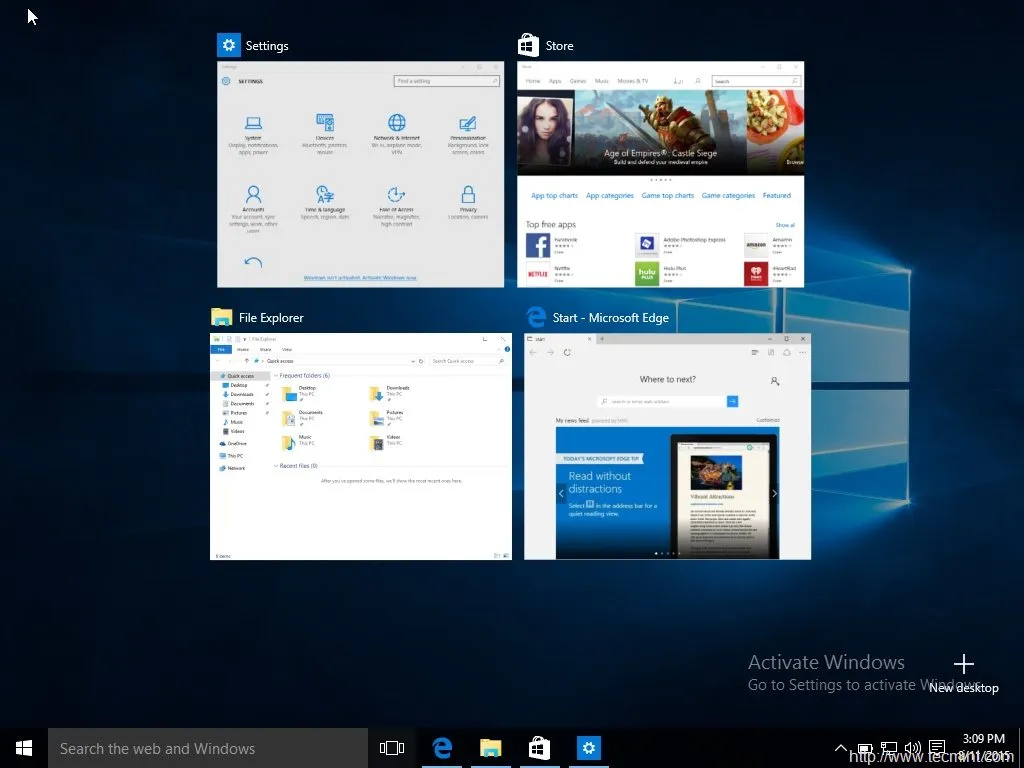The image size is (1024, 768).
Task: Click the Store icon on the taskbar
Action: point(539,748)
